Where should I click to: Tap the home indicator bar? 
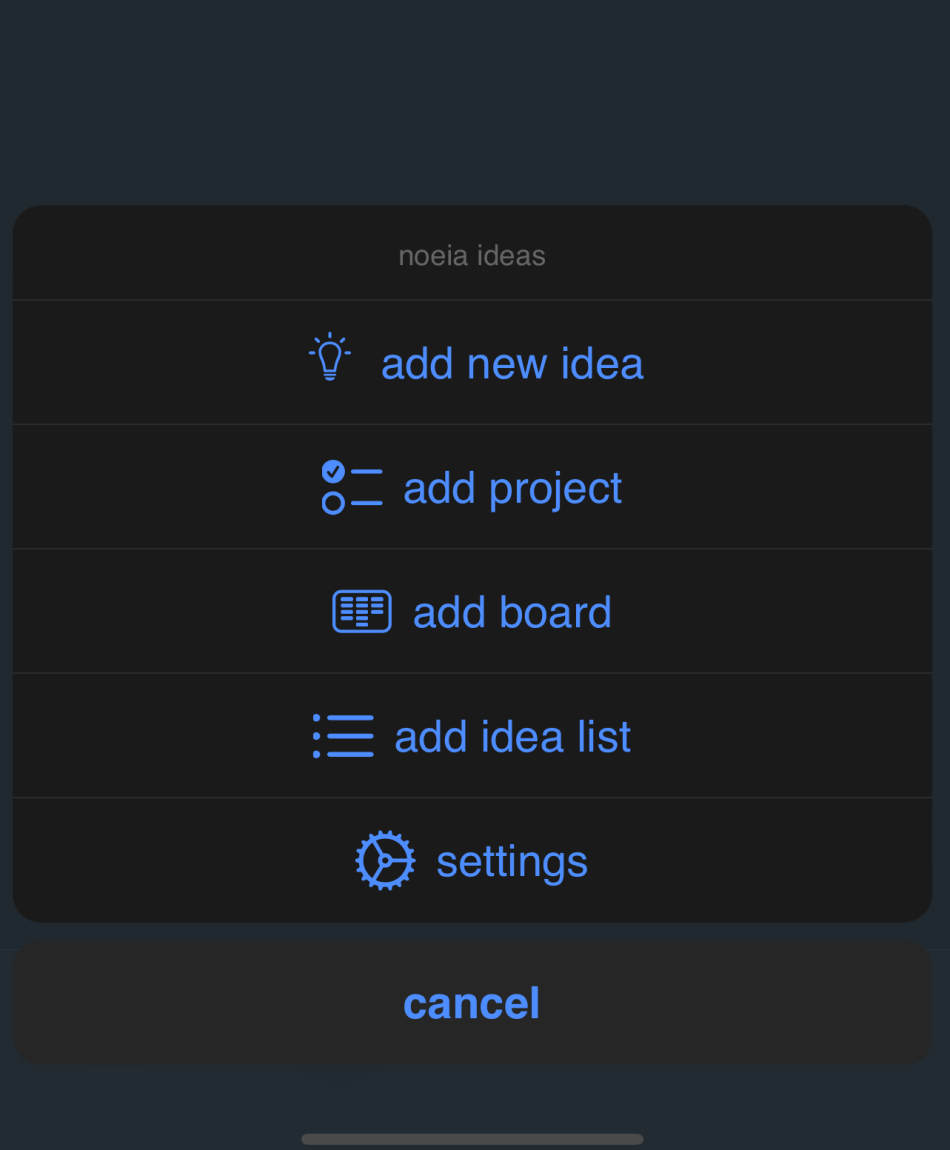(x=472, y=1139)
